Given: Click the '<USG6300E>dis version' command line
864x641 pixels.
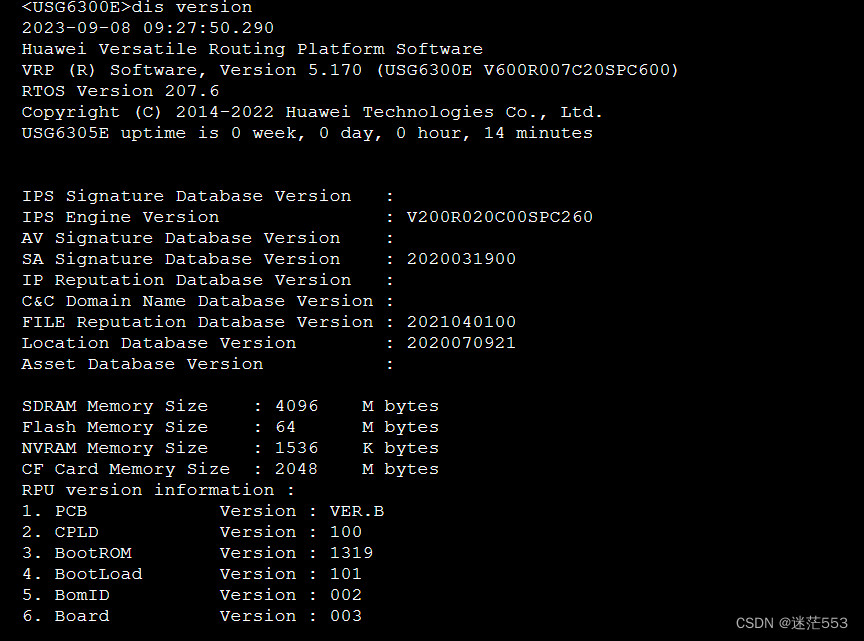Looking at the screenshot, I should pyautogui.click(x=137, y=7).
